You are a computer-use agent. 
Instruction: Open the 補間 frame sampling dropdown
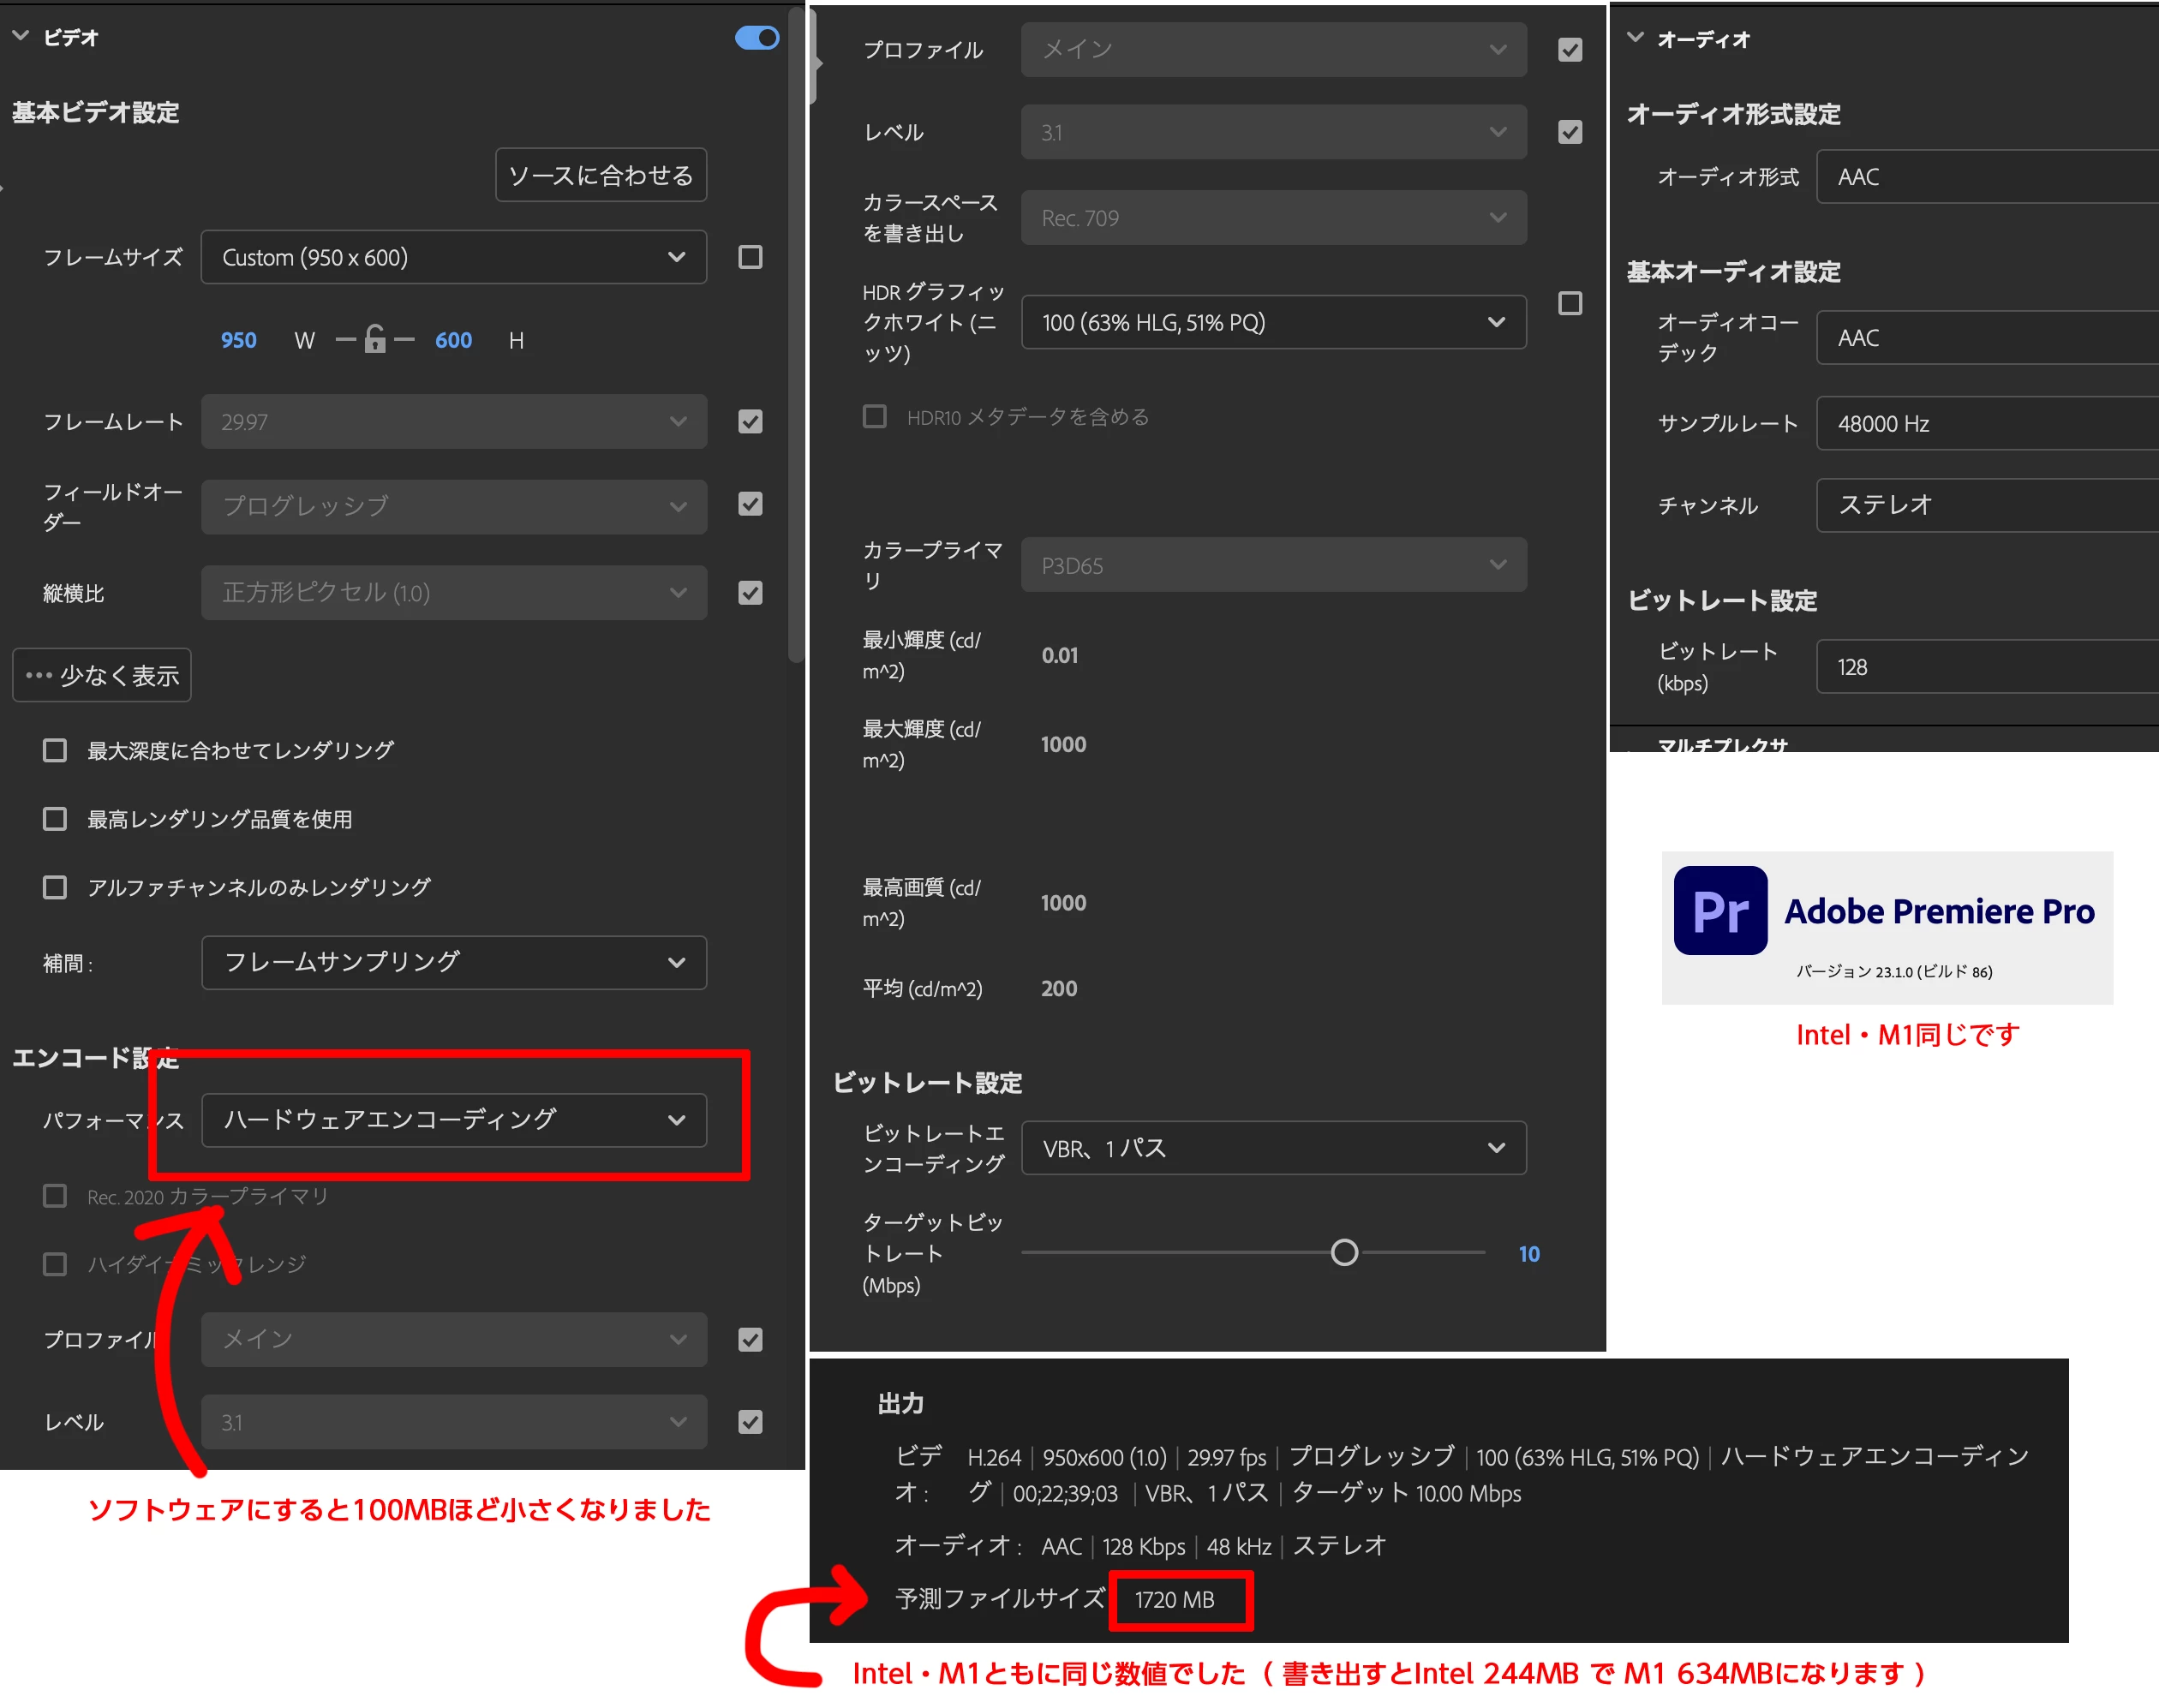click(453, 962)
